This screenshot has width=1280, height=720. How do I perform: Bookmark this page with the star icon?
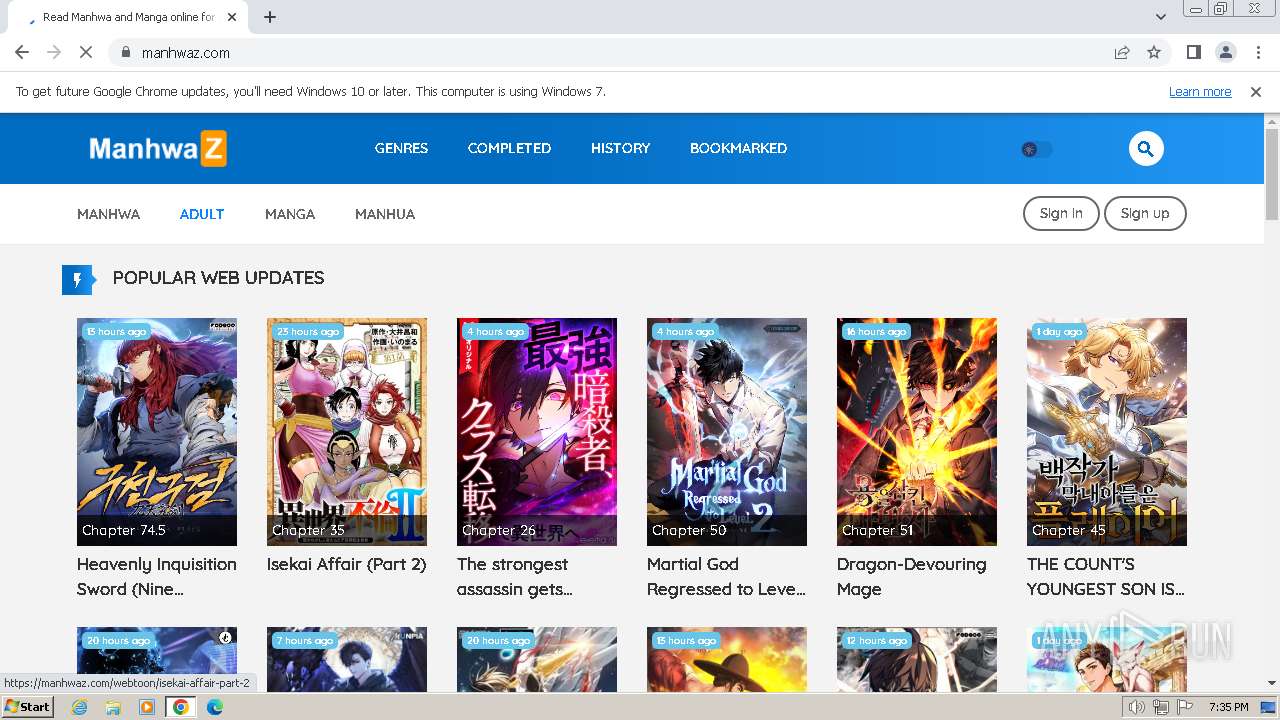pos(1154,52)
